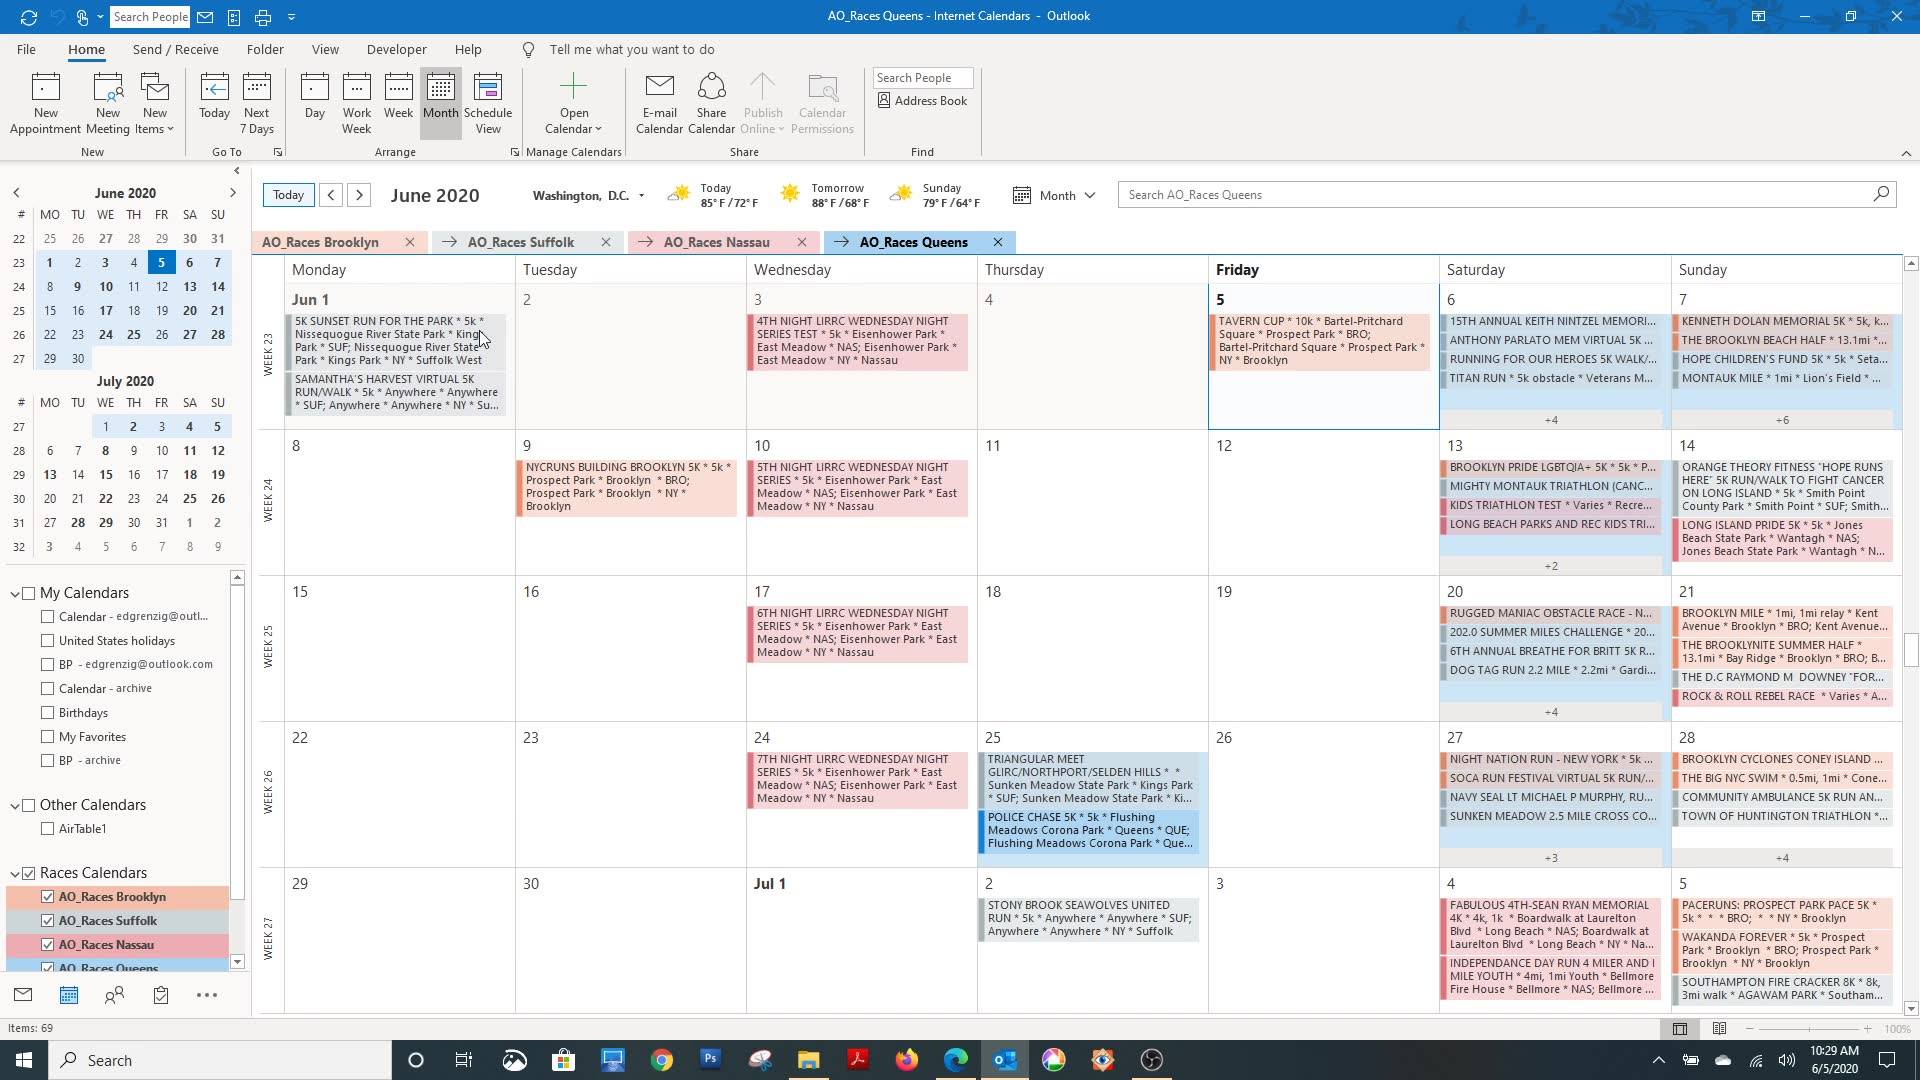The width and height of the screenshot is (1920, 1080).
Task: Enable the Birthdays calendar checkbox
Action: (x=47, y=713)
